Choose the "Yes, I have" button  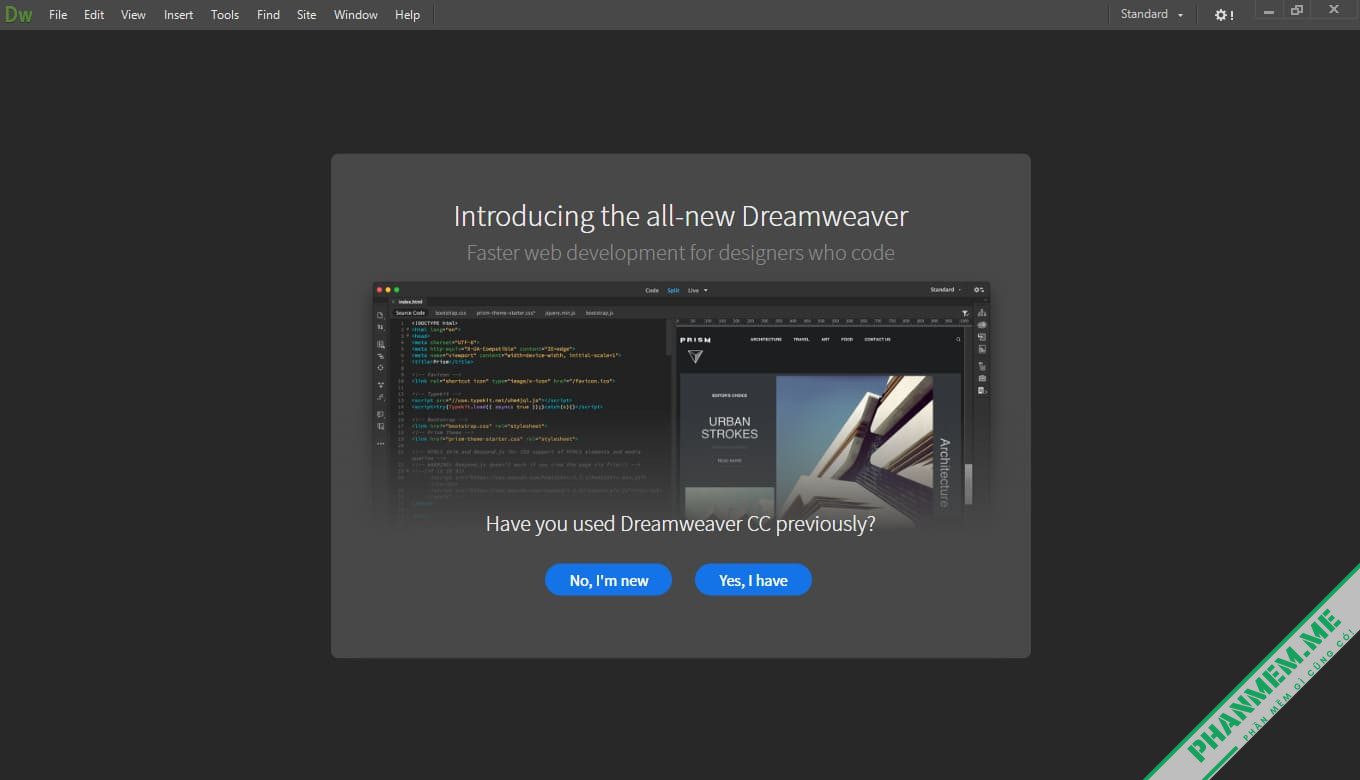[x=753, y=580]
